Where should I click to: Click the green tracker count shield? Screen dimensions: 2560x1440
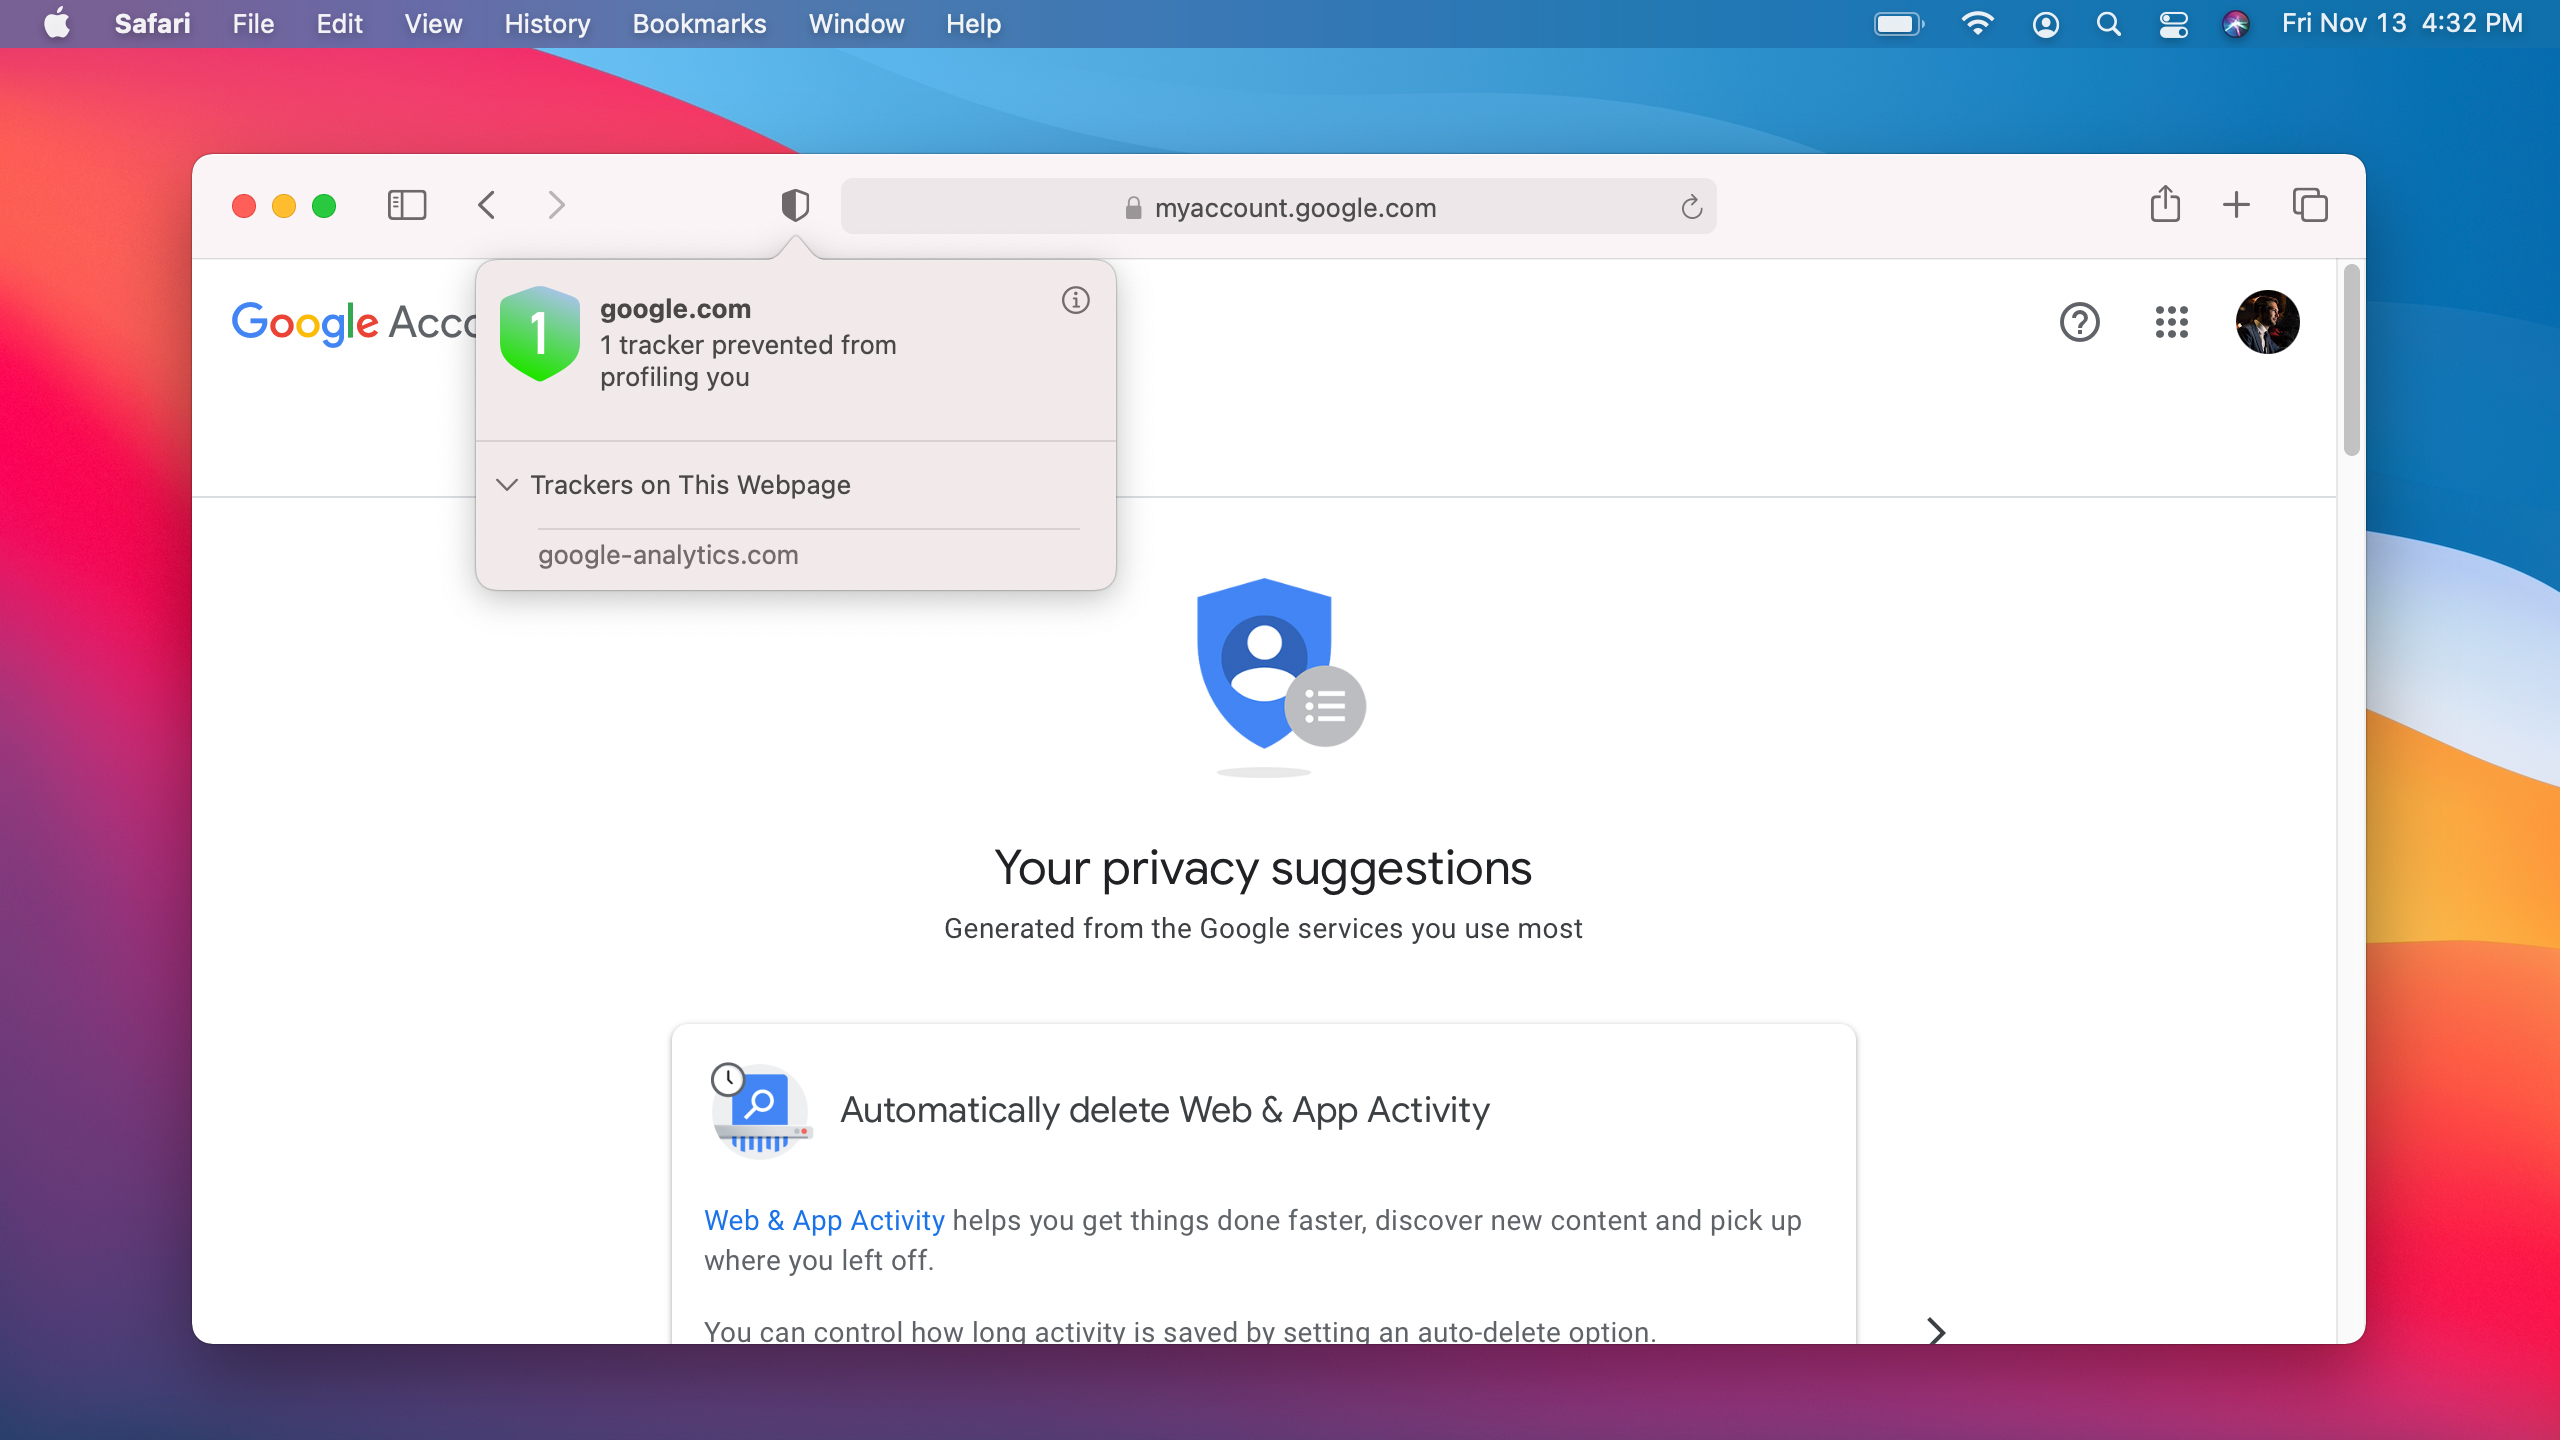point(539,334)
